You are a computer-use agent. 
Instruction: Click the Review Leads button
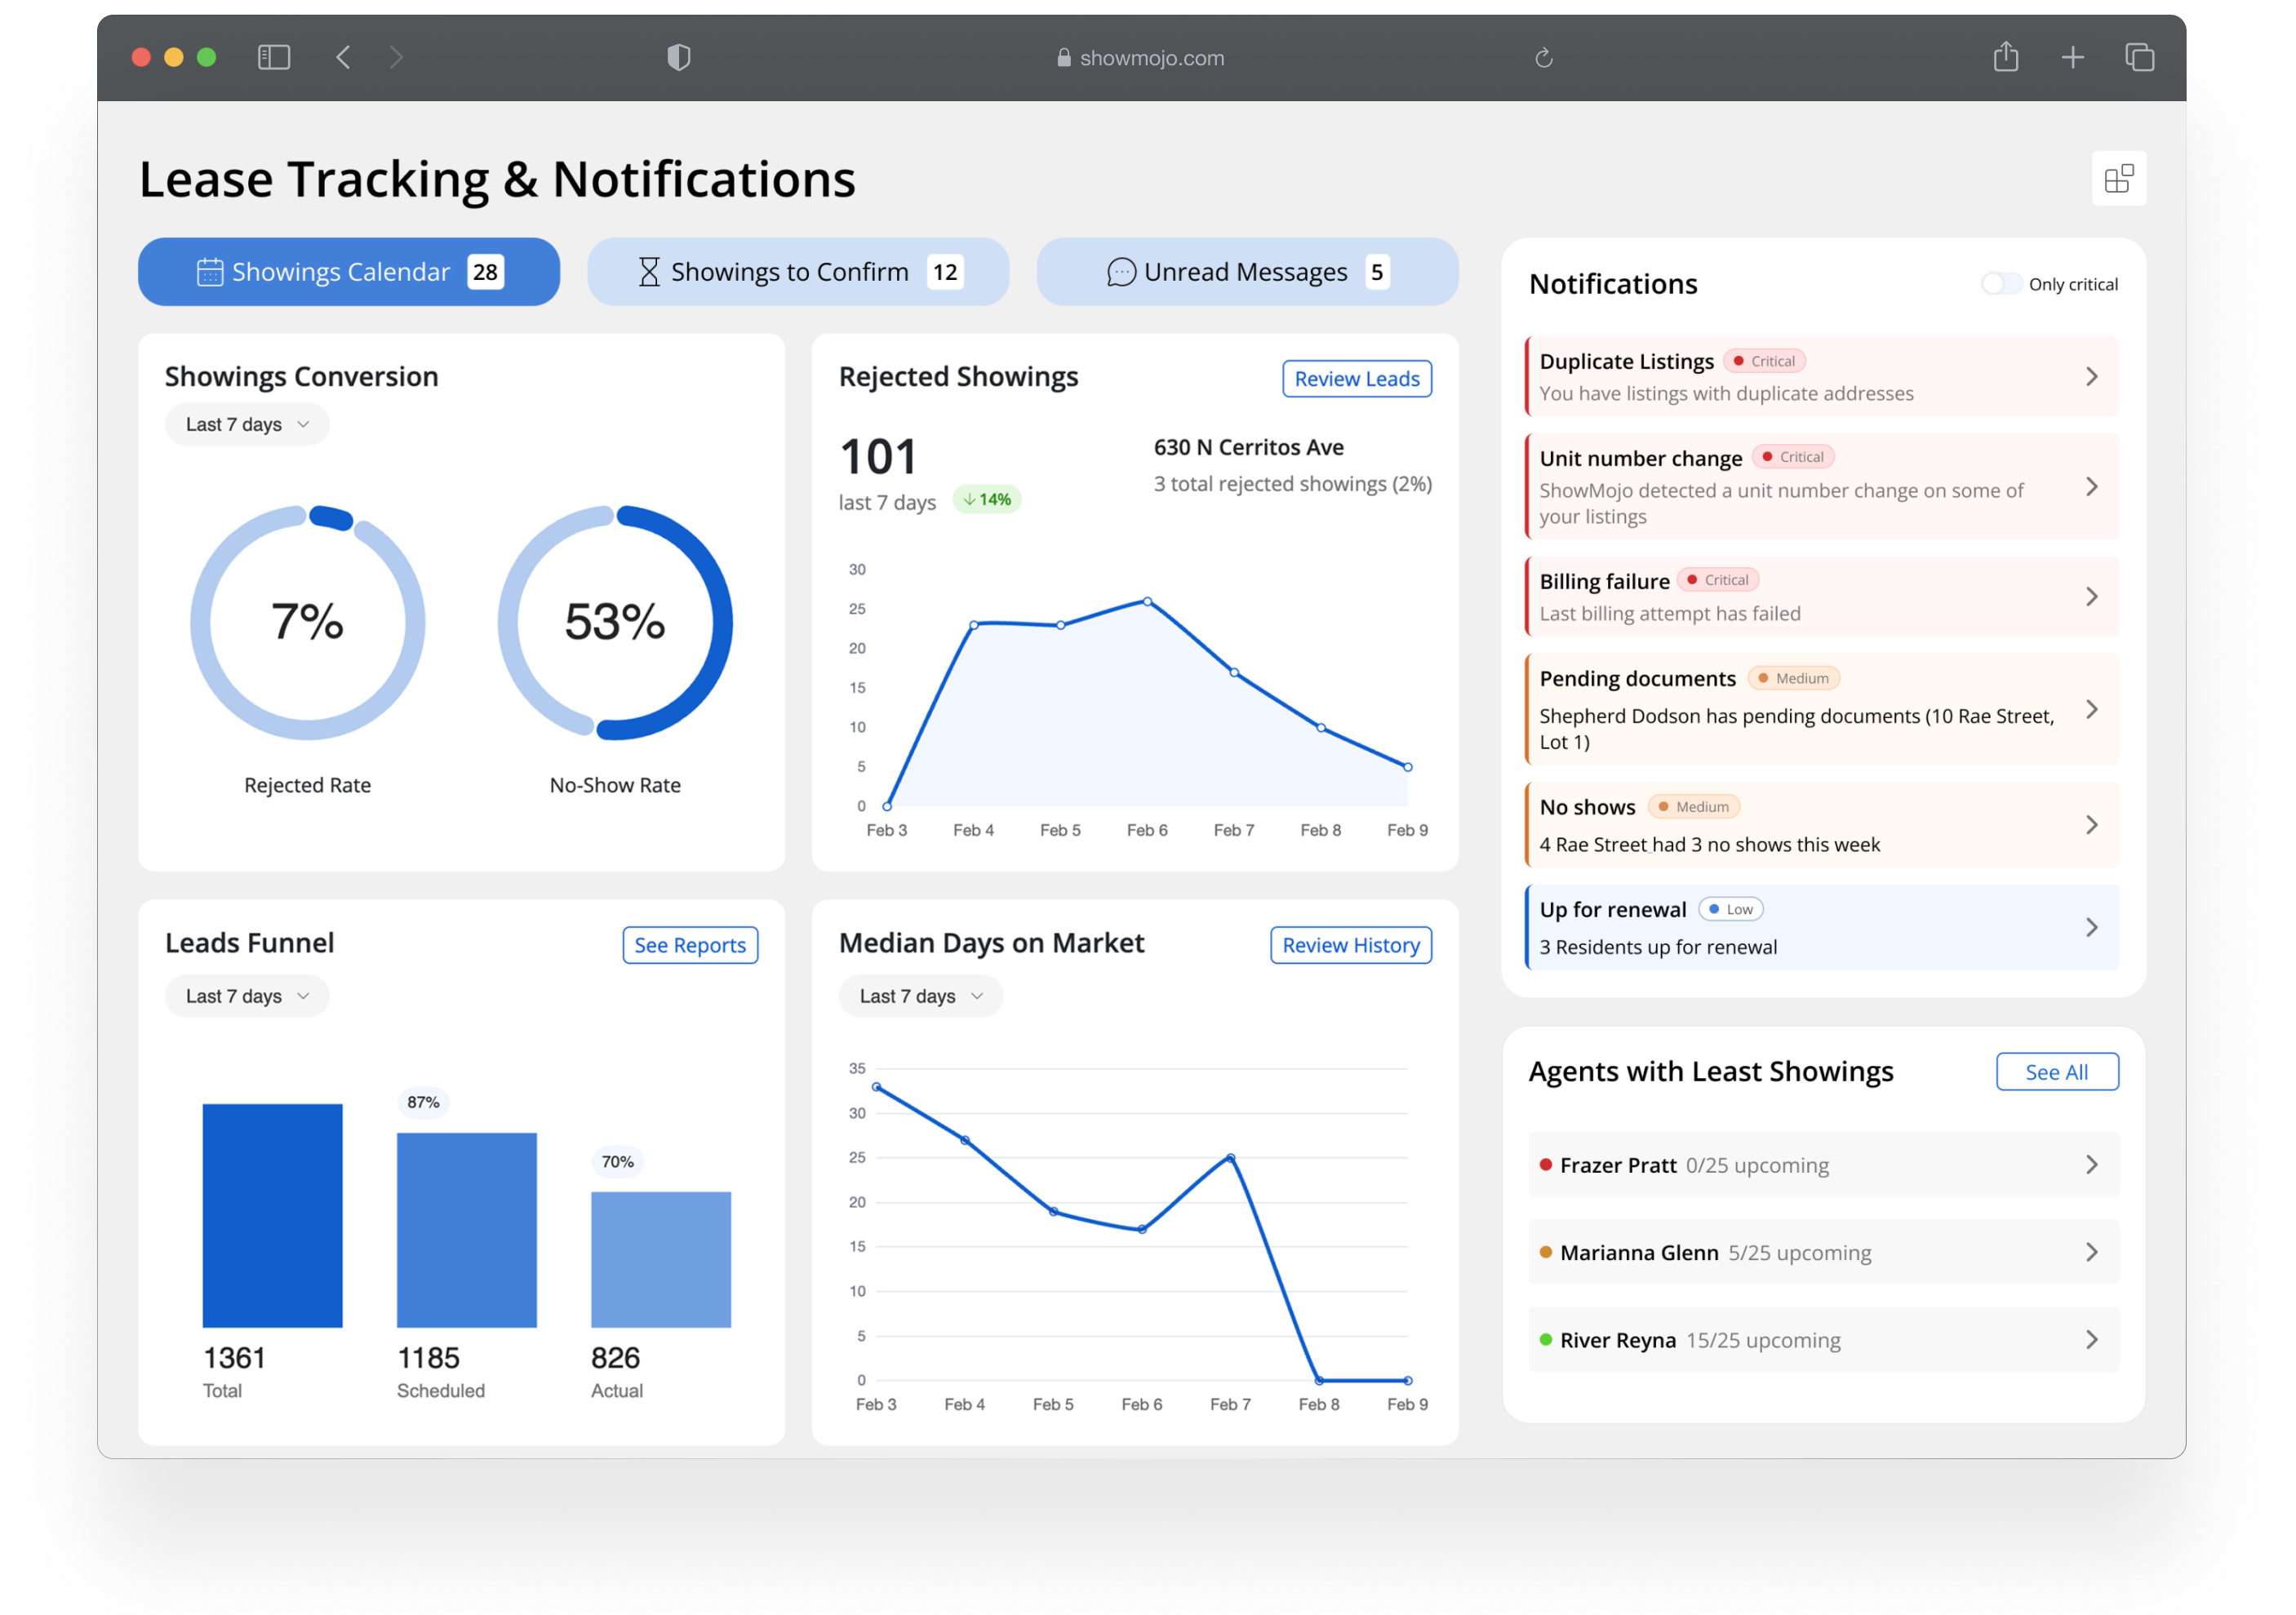pos(1356,379)
